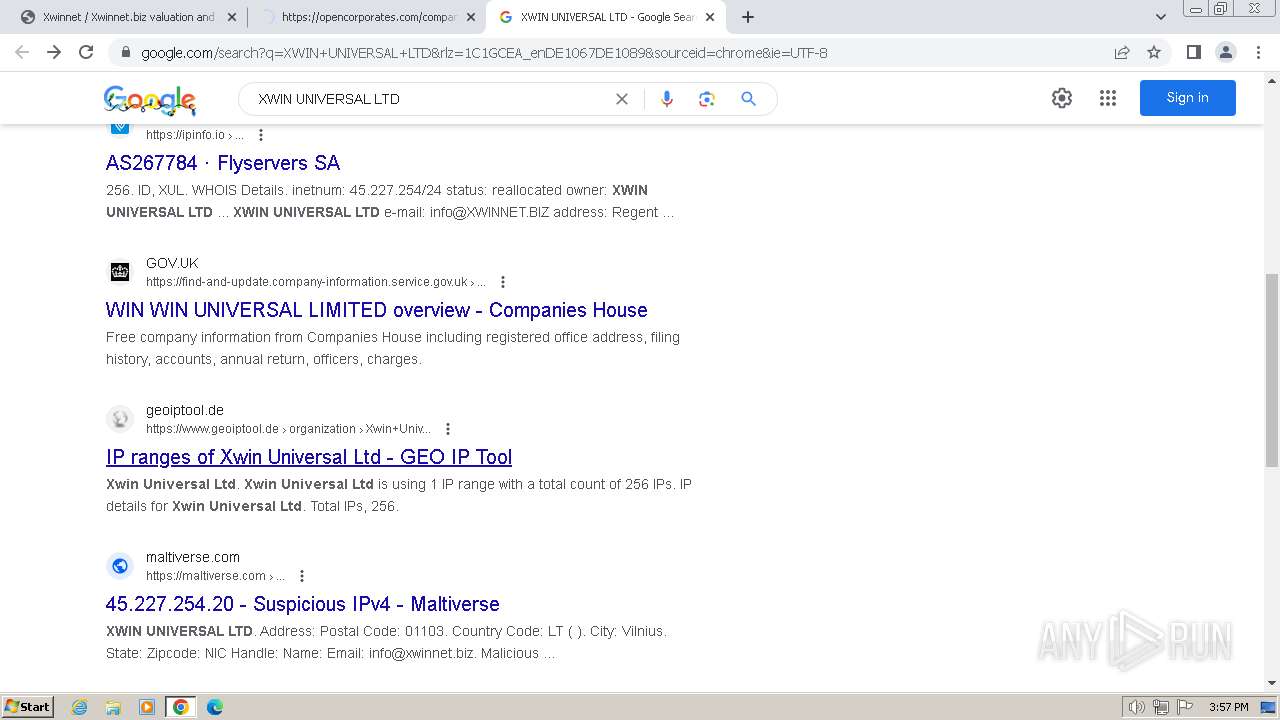Click the GOV.UK crown favicon

[120, 272]
